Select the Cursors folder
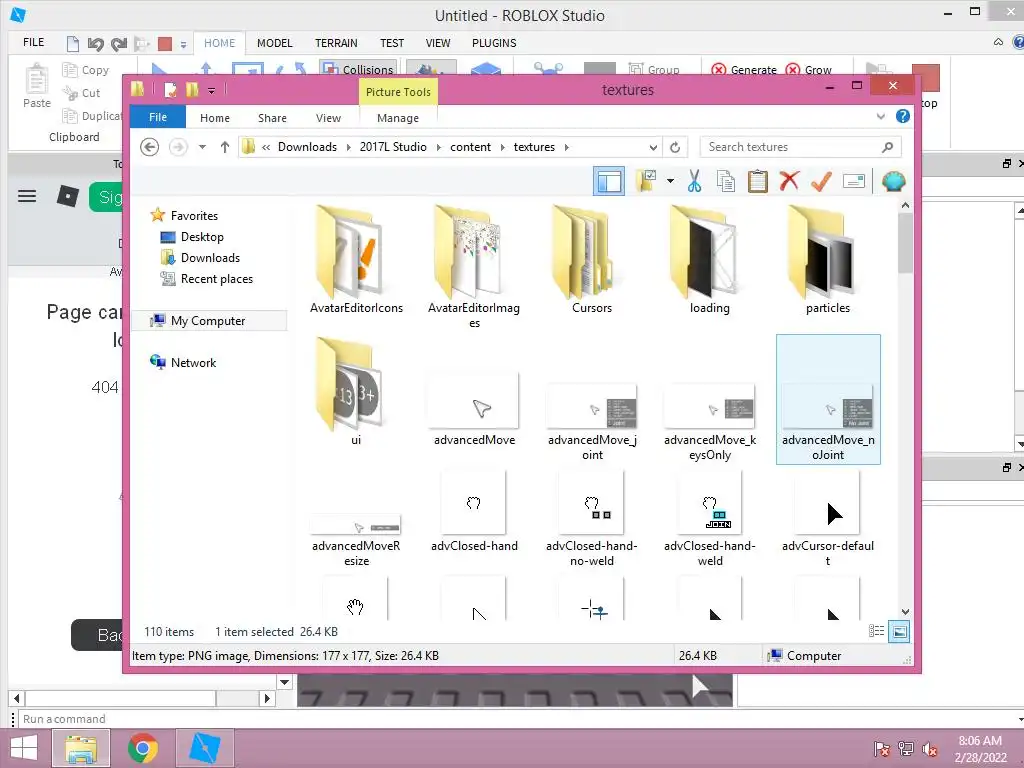 click(x=592, y=260)
